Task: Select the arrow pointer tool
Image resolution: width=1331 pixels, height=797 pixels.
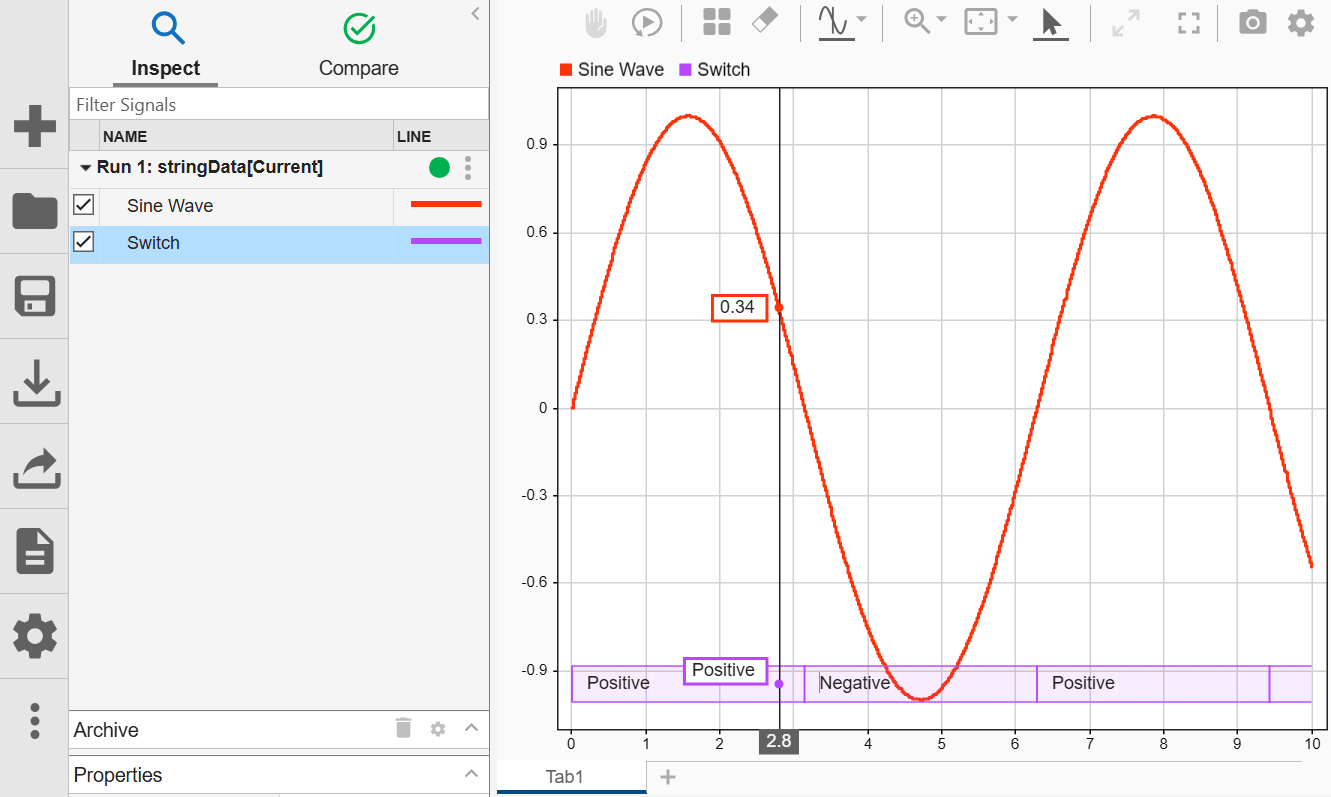Action: 1050,22
